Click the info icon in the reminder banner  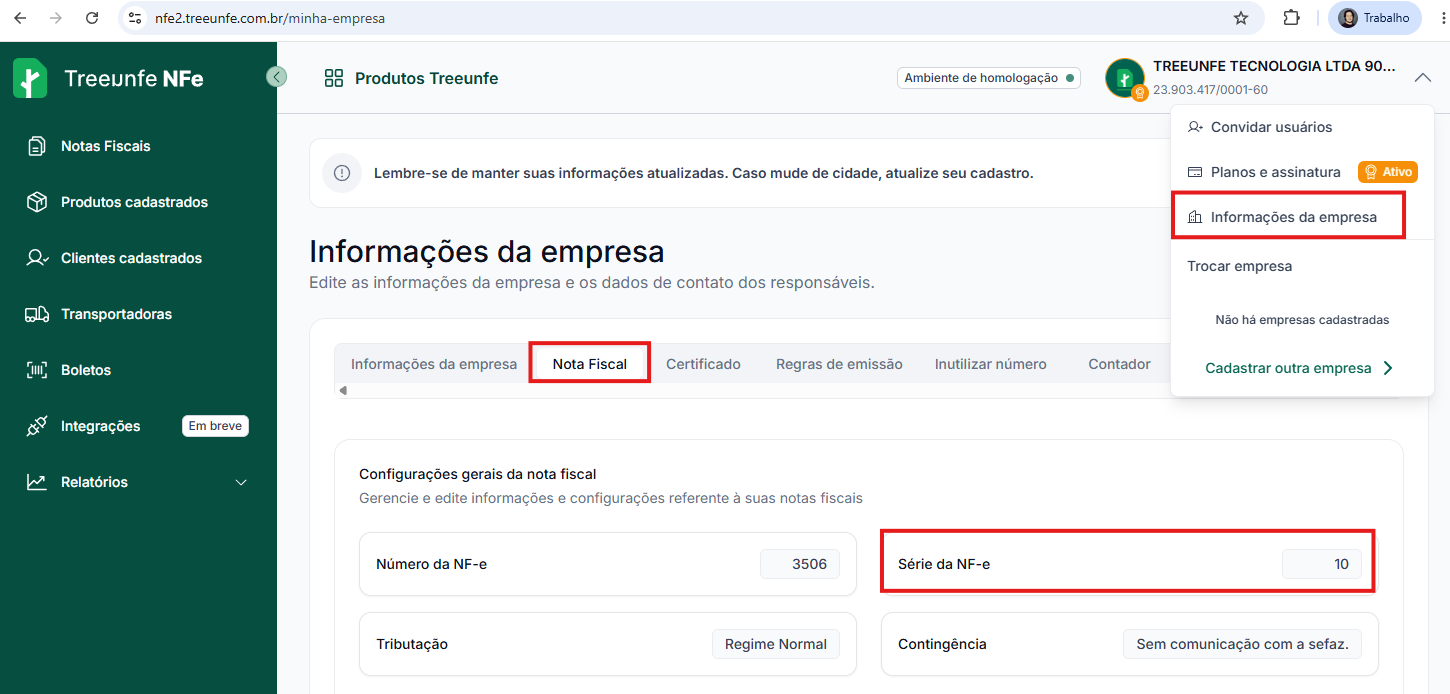[342, 173]
